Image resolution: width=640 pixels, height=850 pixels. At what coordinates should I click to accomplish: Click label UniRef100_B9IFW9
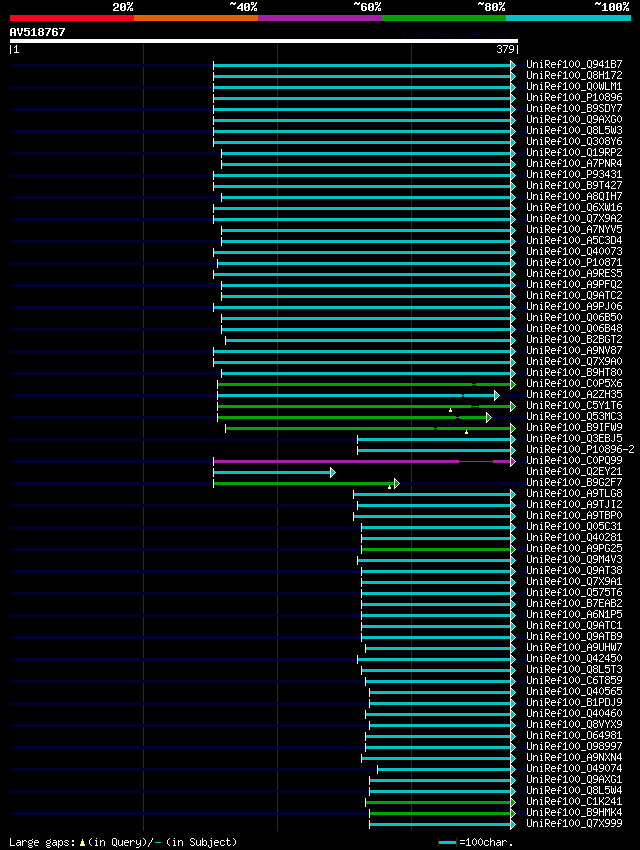click(574, 428)
